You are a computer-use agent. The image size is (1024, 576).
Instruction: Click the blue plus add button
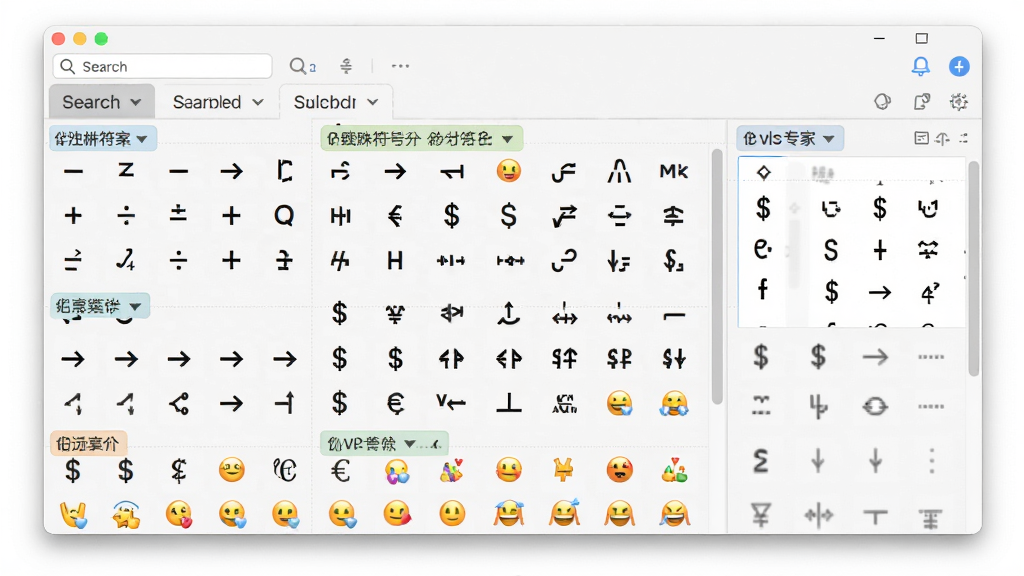click(959, 66)
